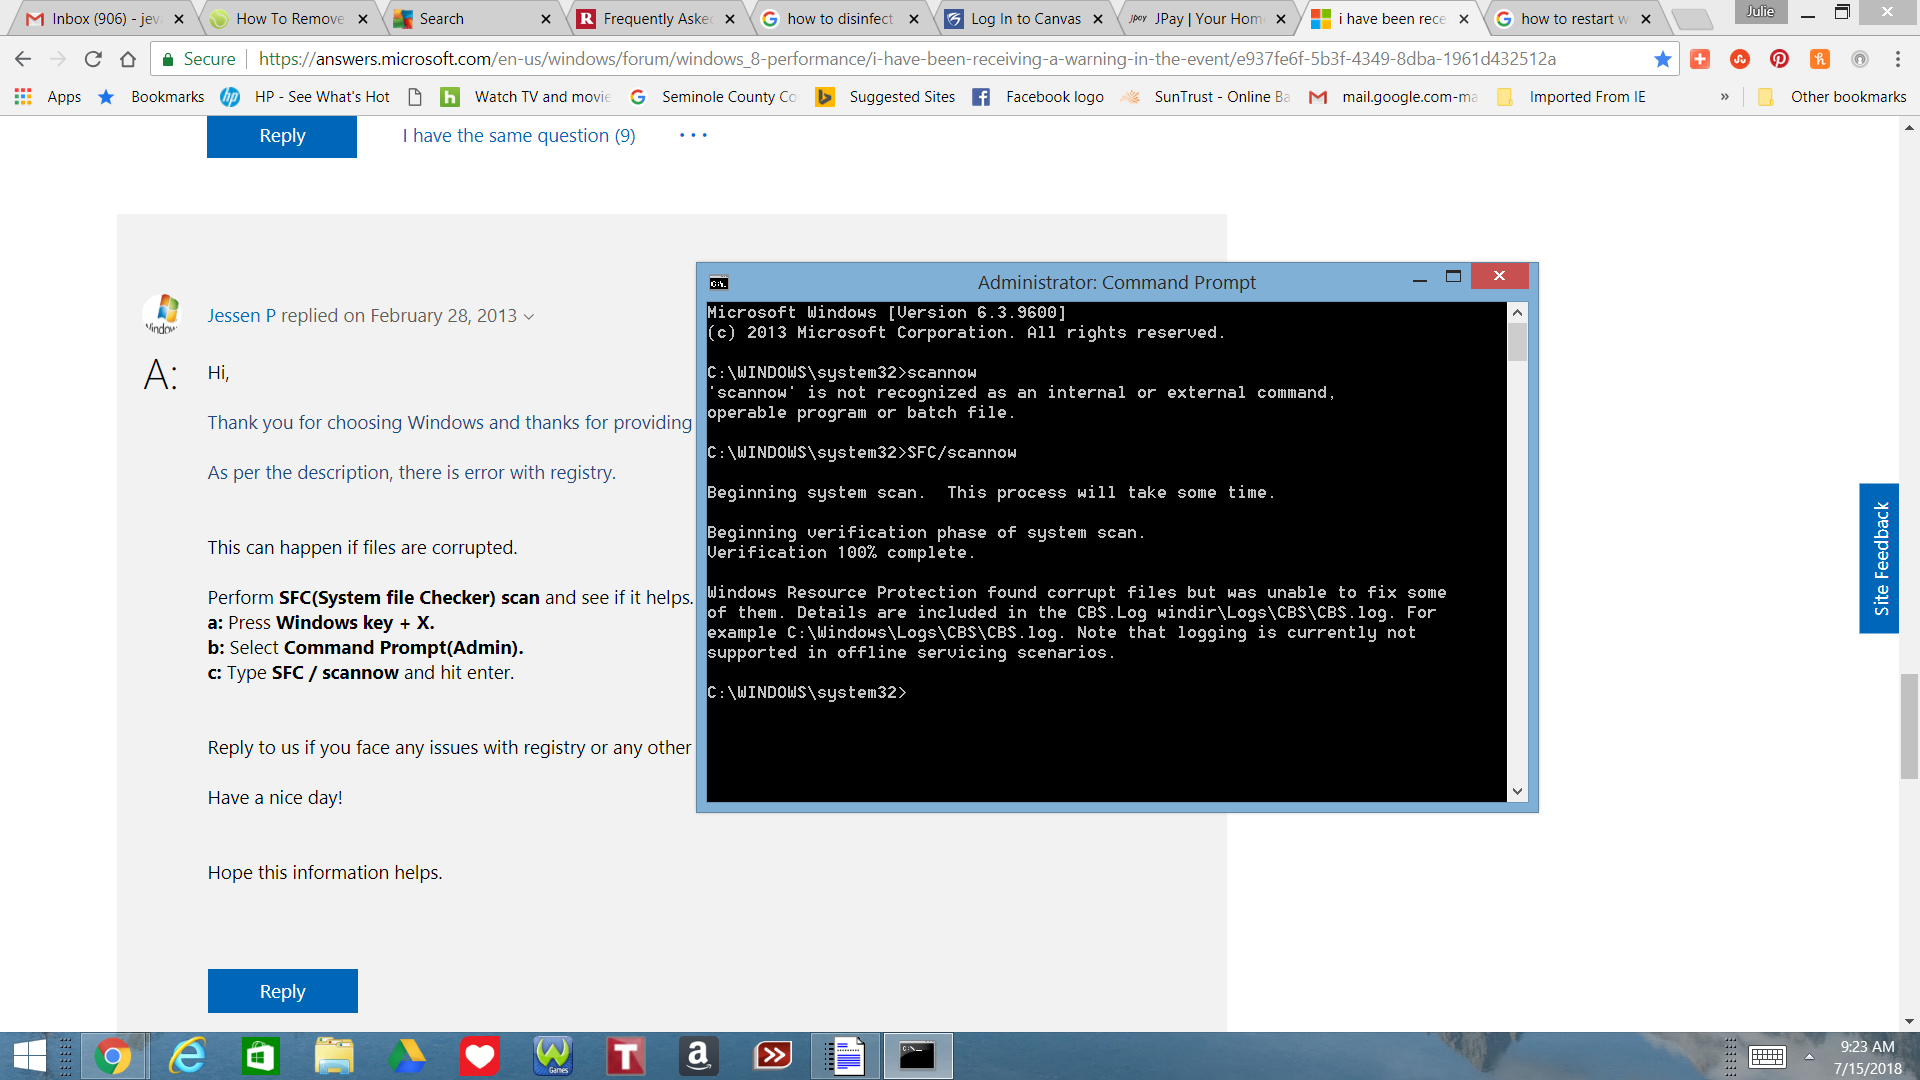Click the Pinterest extension icon

1779,59
